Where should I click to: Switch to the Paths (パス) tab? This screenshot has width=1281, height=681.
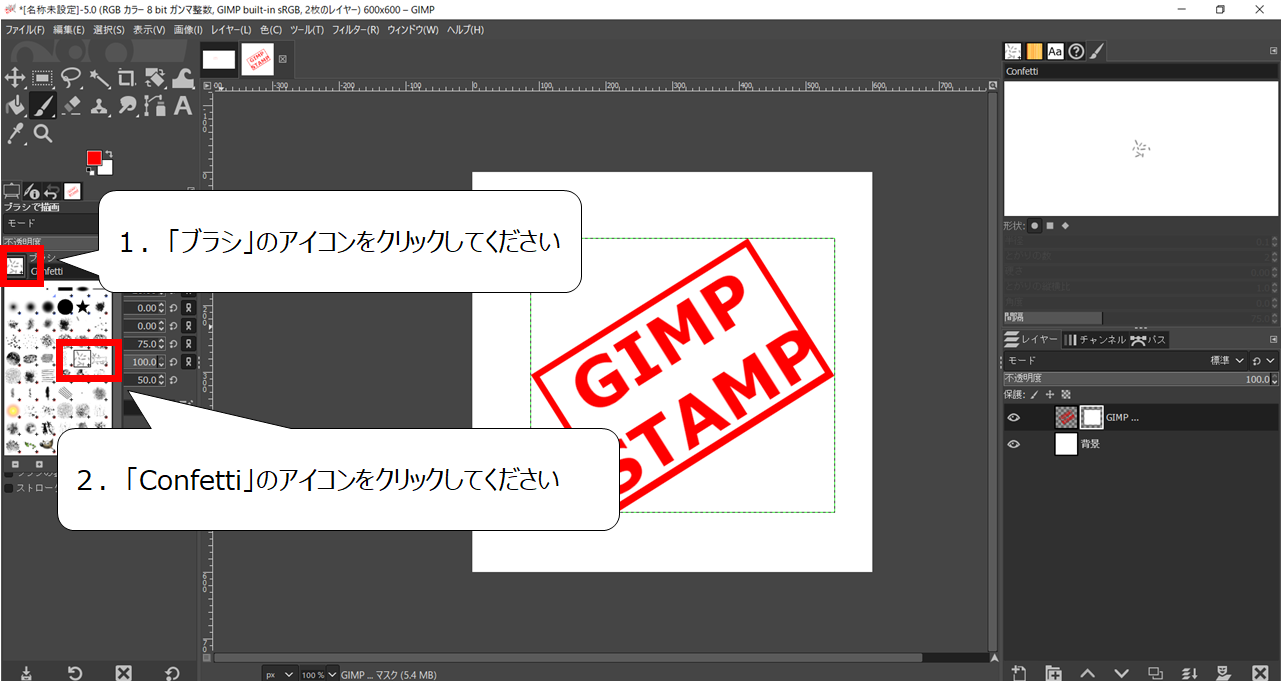pyautogui.click(x=1149, y=340)
